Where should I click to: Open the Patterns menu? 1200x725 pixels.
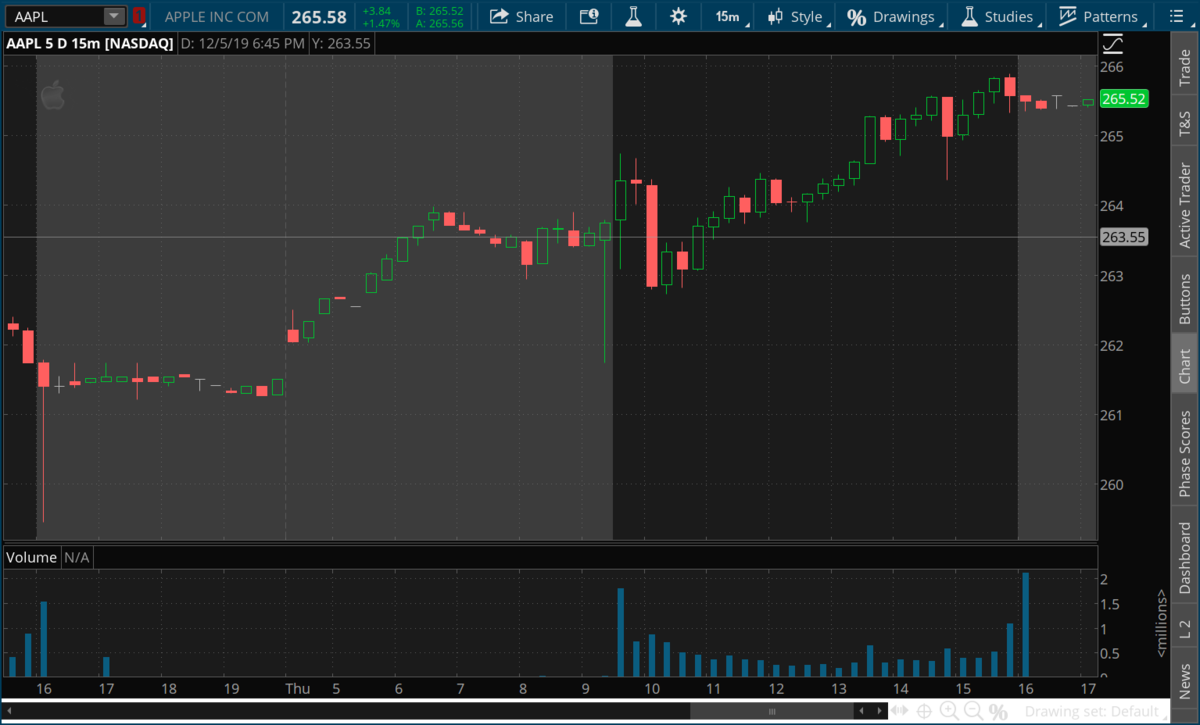tap(1099, 16)
